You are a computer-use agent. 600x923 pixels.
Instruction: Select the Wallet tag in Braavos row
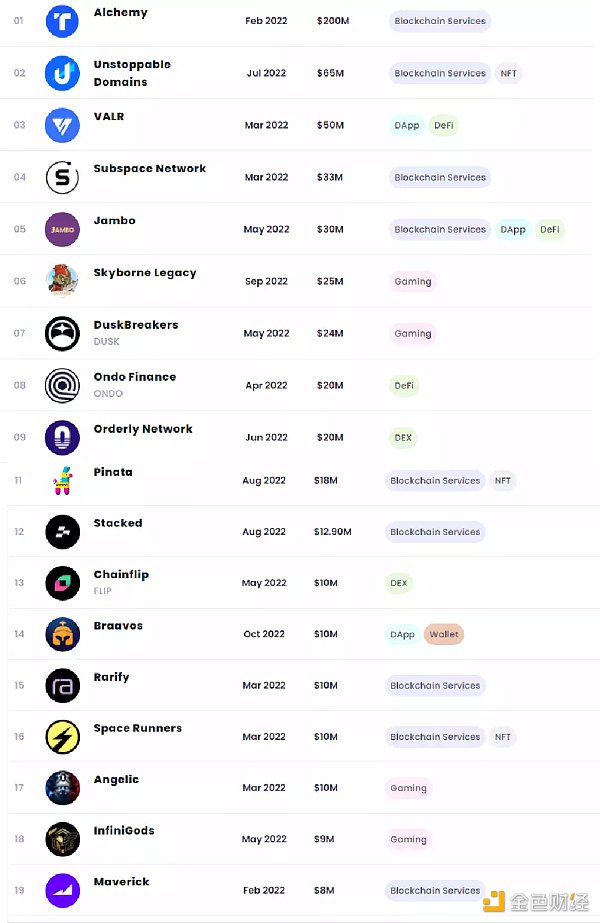tap(443, 634)
